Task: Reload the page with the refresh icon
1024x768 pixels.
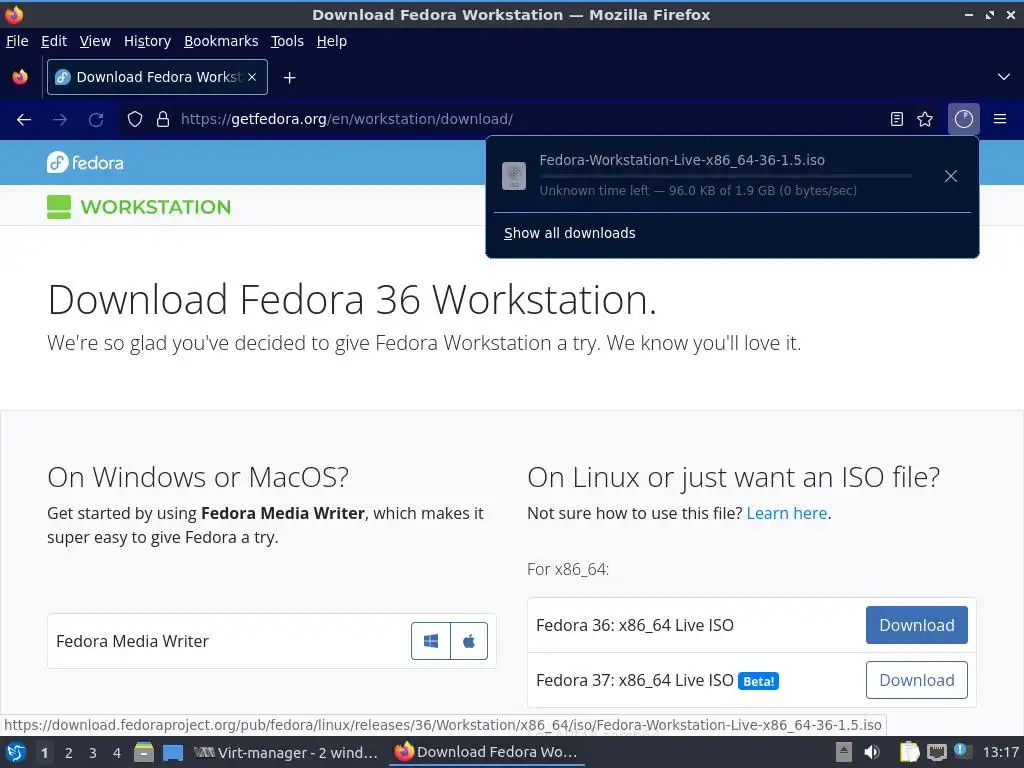Action: [96, 120]
